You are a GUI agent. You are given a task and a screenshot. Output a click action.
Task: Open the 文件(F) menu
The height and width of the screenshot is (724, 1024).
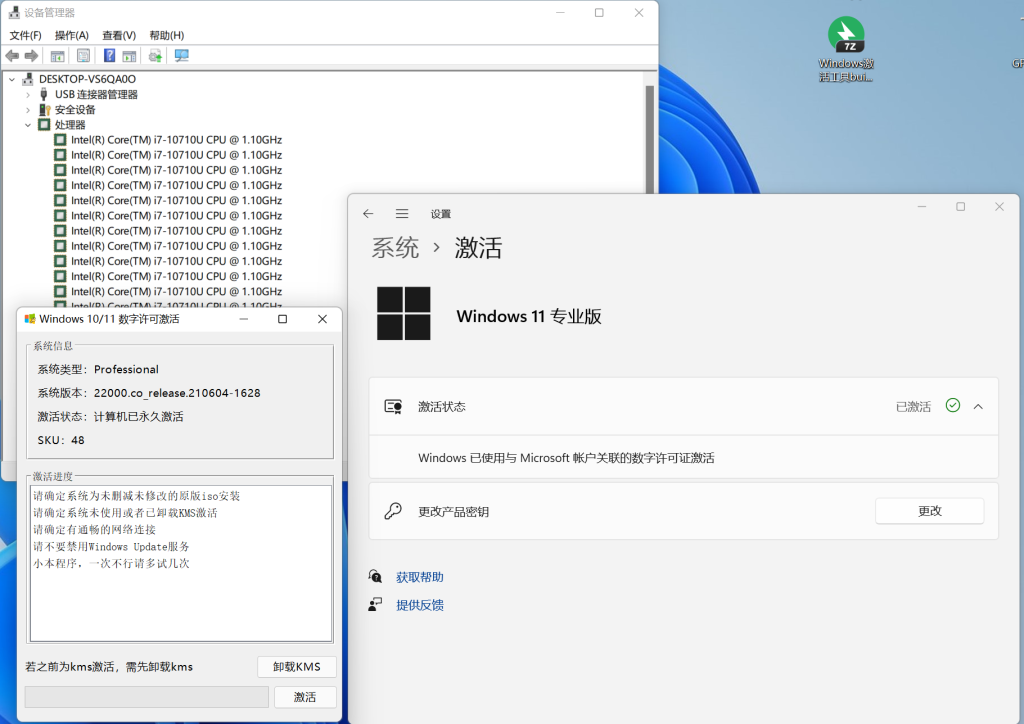click(x=25, y=35)
